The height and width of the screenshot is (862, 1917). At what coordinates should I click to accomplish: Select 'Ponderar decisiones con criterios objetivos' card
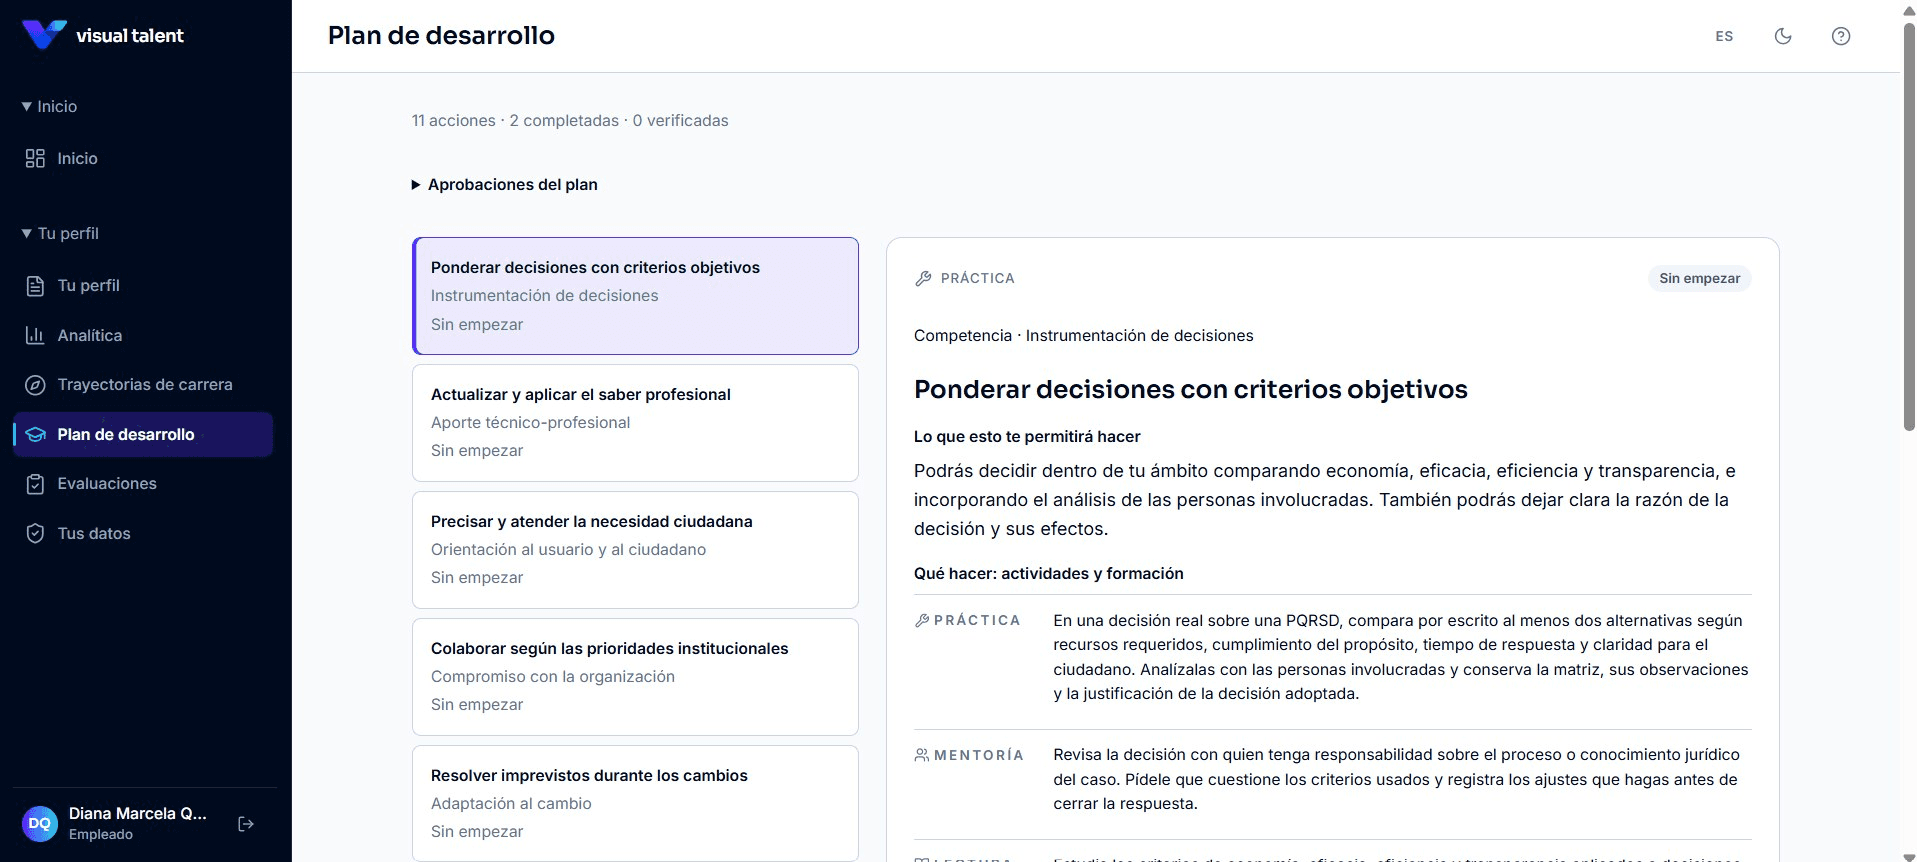pyautogui.click(x=635, y=296)
